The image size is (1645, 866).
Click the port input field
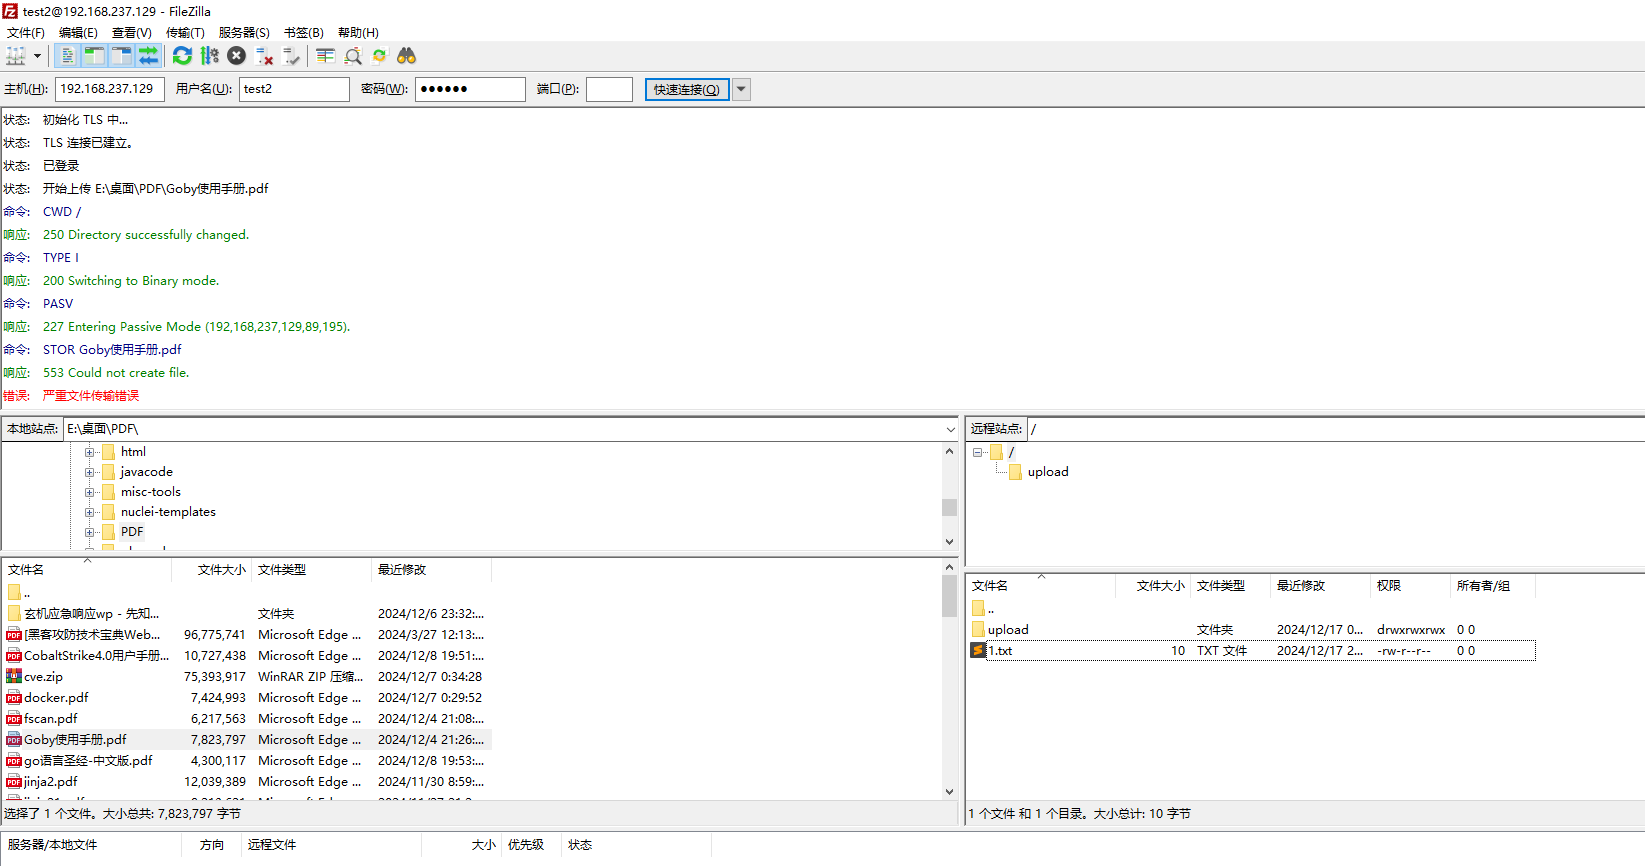(x=609, y=89)
